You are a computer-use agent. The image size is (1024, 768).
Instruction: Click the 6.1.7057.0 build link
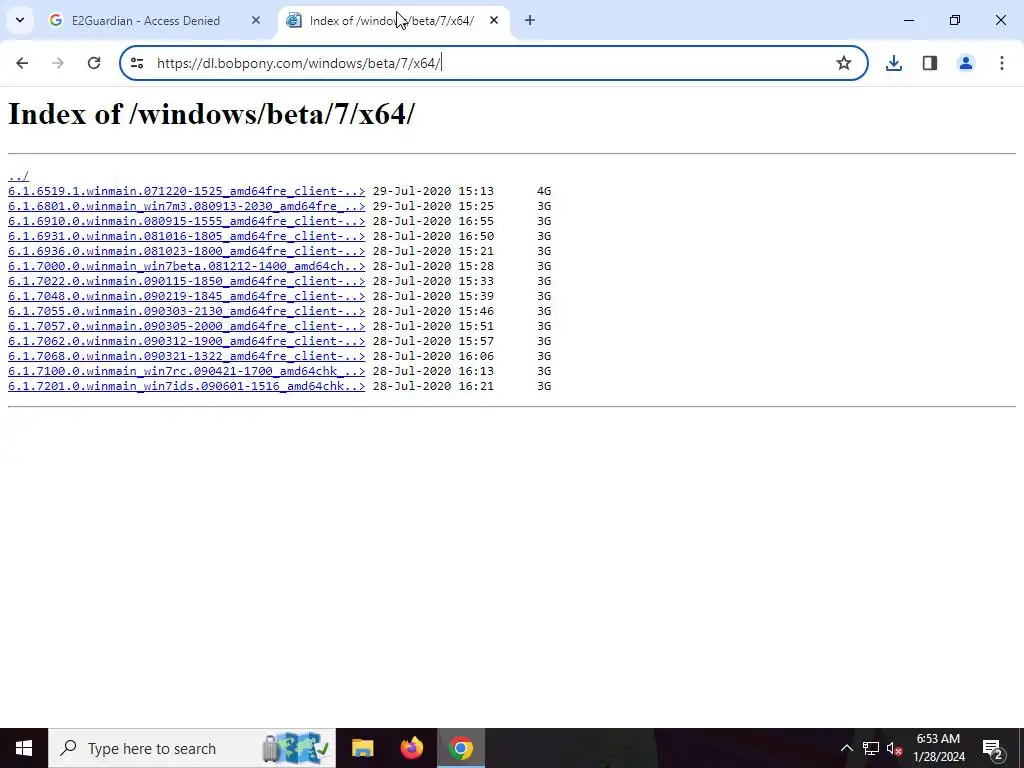point(187,327)
